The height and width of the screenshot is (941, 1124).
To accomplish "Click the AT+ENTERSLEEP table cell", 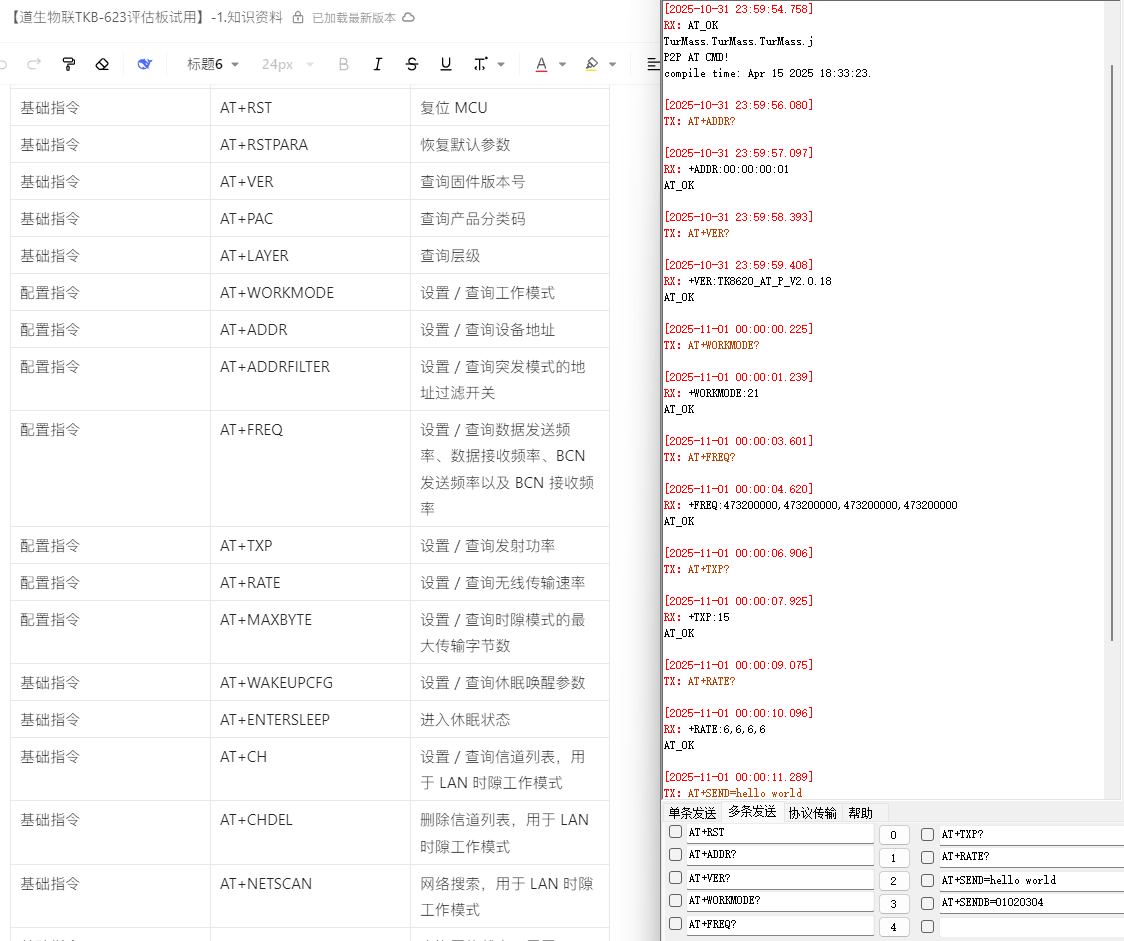I will (310, 720).
